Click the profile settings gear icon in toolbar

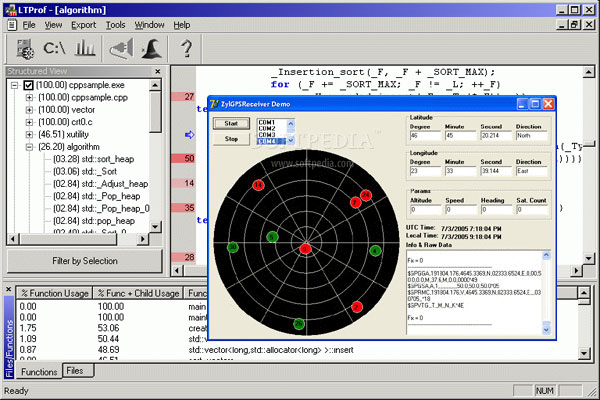click(x=26, y=48)
